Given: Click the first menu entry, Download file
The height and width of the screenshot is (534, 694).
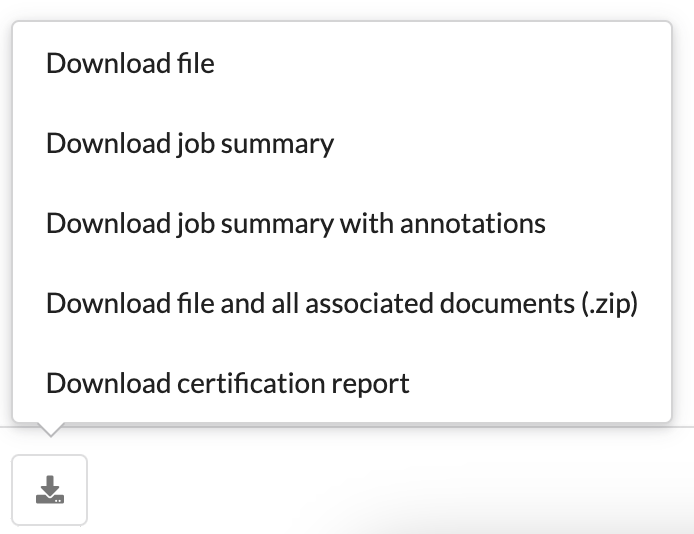Looking at the screenshot, I should pyautogui.click(x=342, y=63).
